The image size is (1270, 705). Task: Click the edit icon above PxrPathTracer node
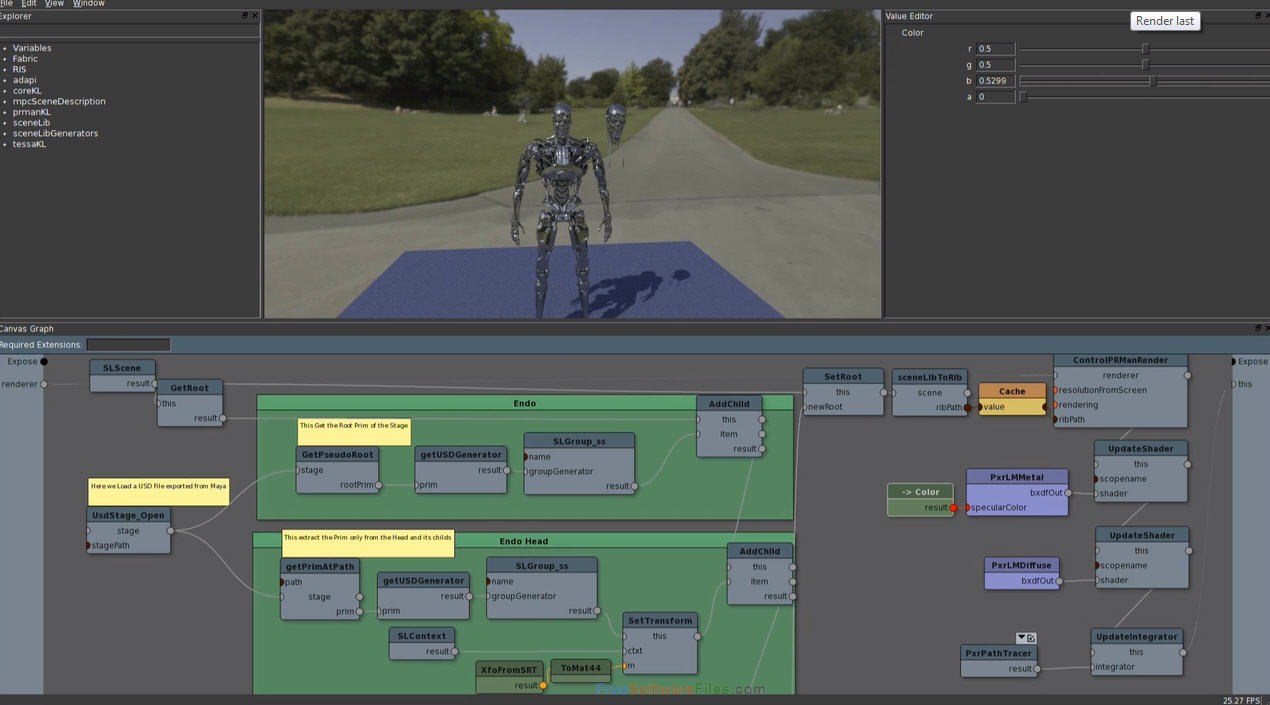coord(1031,638)
